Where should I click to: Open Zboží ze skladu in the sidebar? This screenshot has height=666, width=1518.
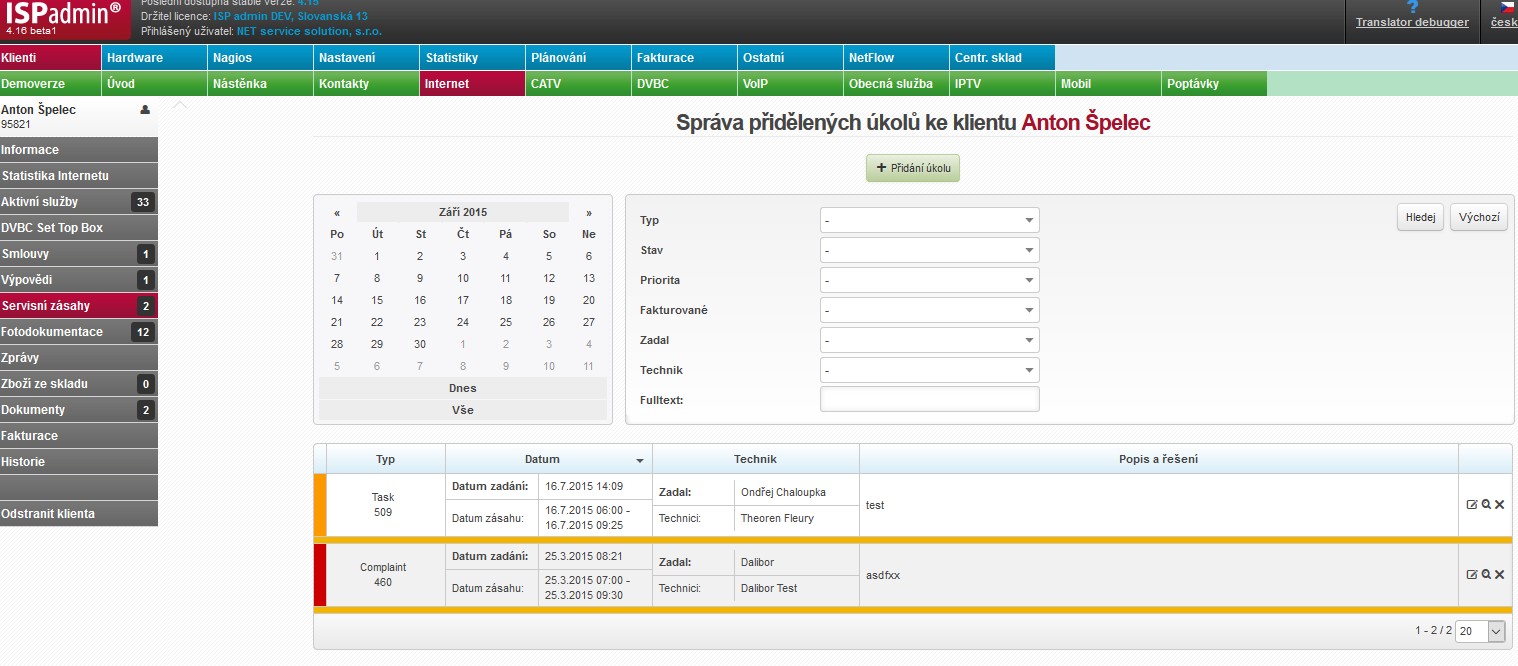click(x=79, y=384)
